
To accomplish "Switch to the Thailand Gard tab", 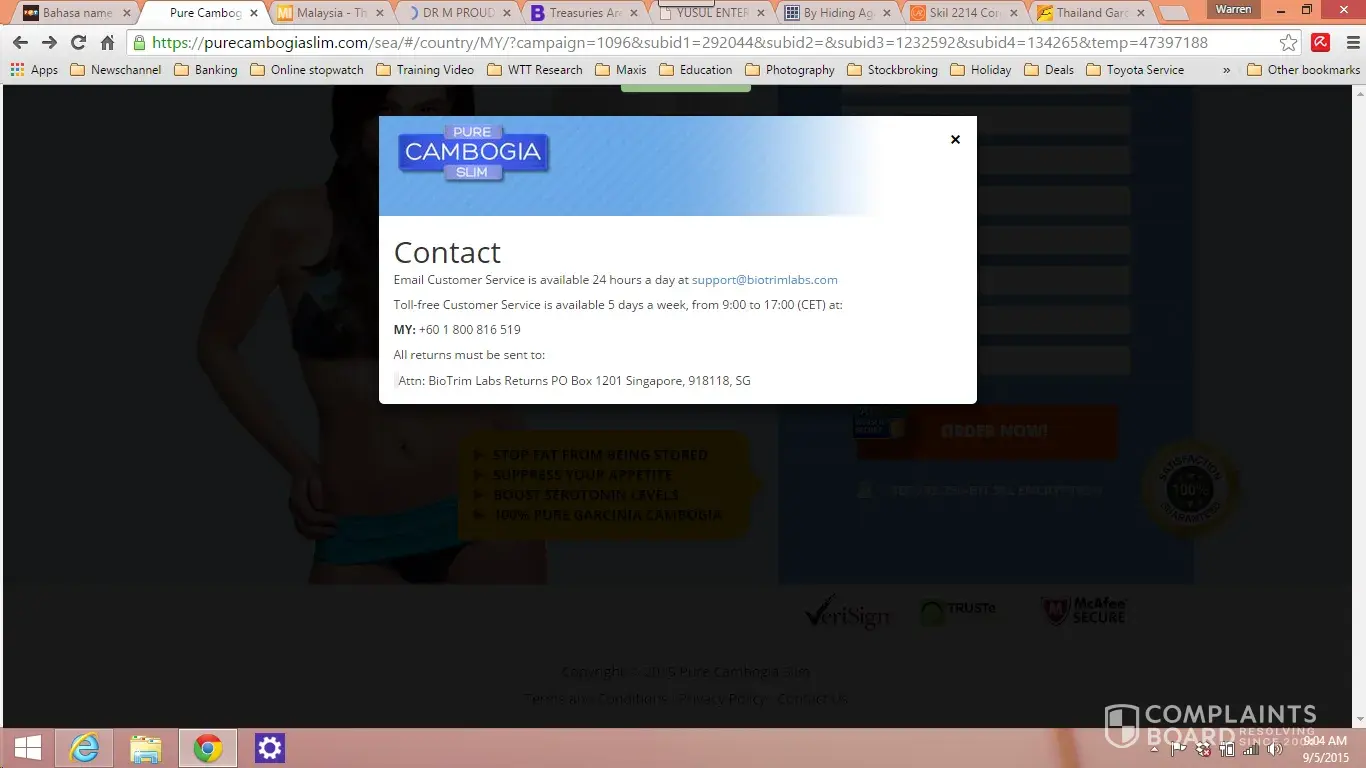I will (x=1090, y=13).
